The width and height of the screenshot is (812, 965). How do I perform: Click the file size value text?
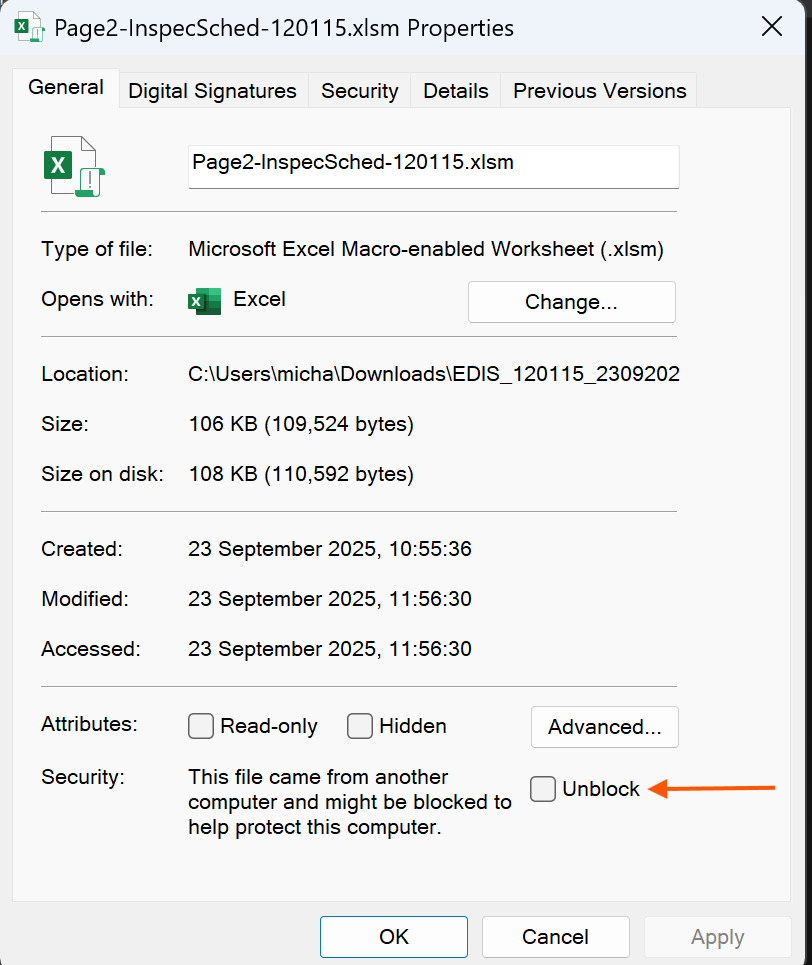tap(300, 423)
